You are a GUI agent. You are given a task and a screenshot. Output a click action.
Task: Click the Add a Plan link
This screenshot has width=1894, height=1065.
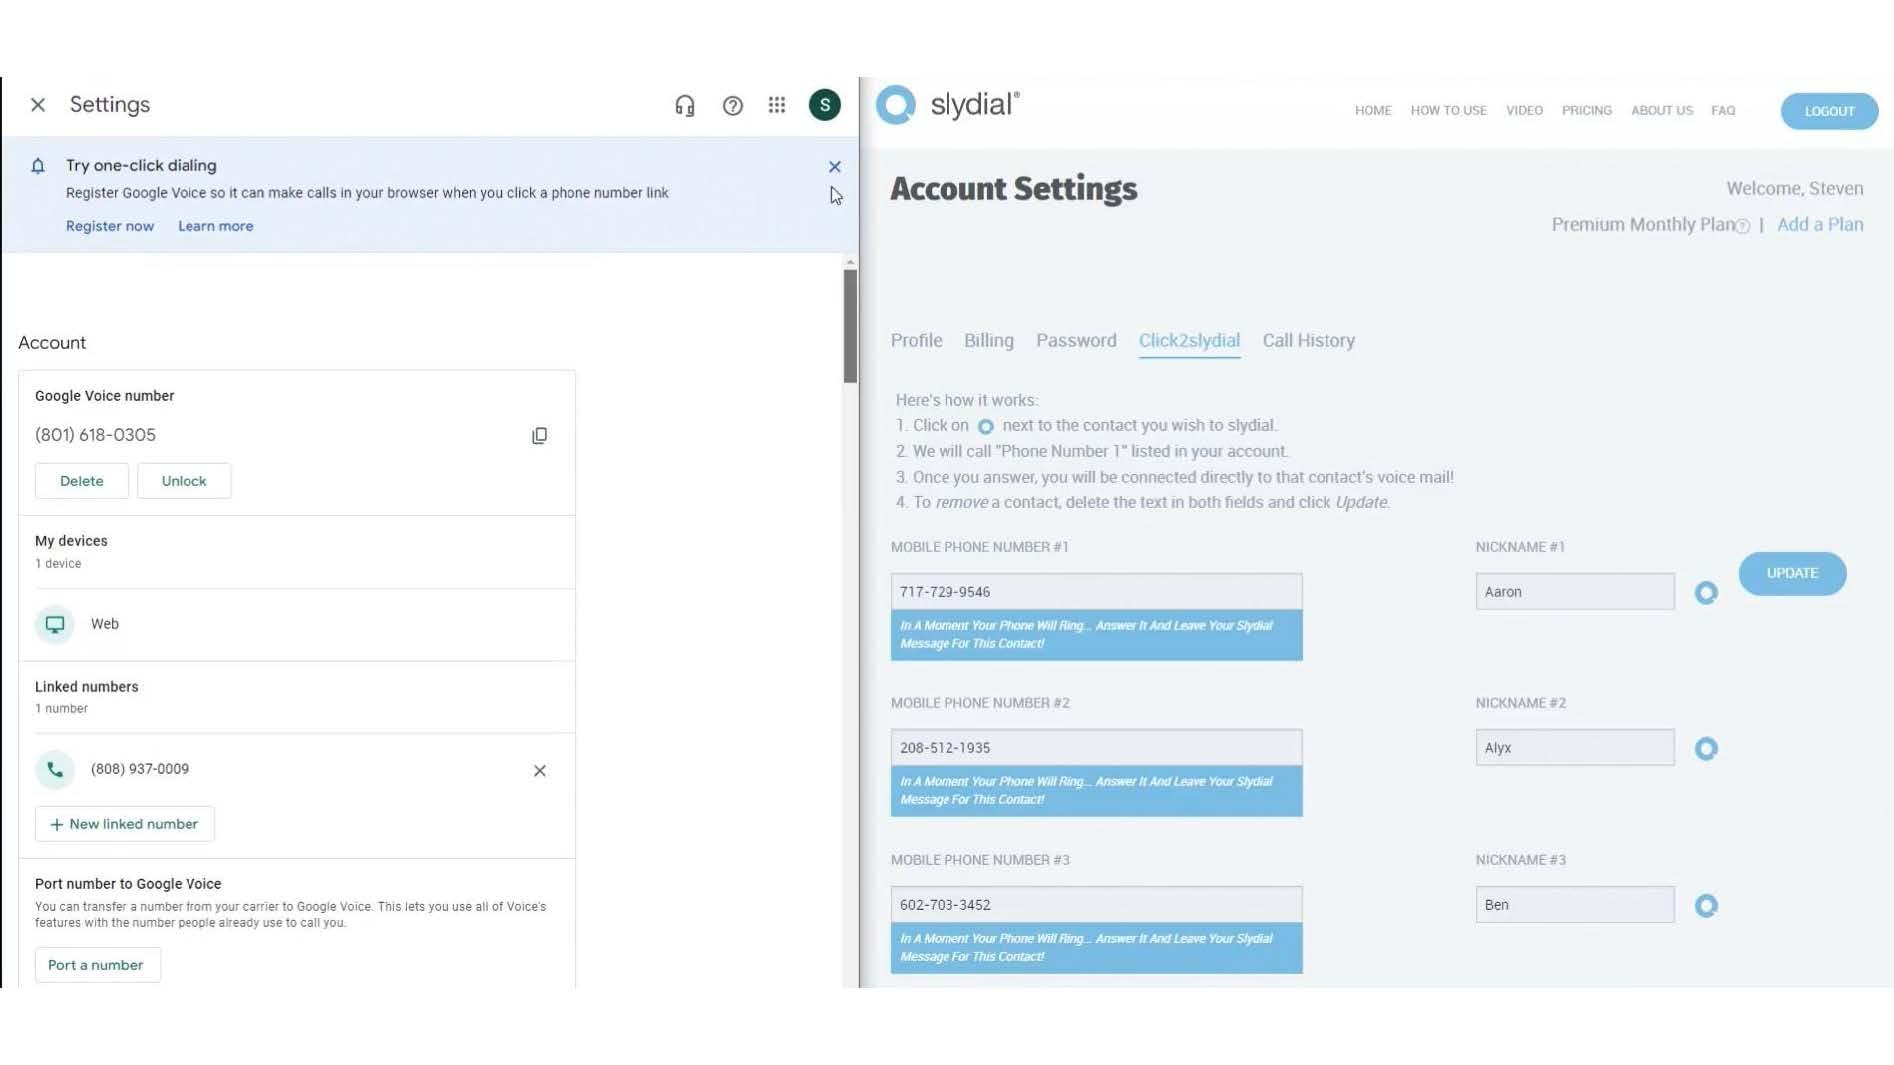click(1819, 225)
